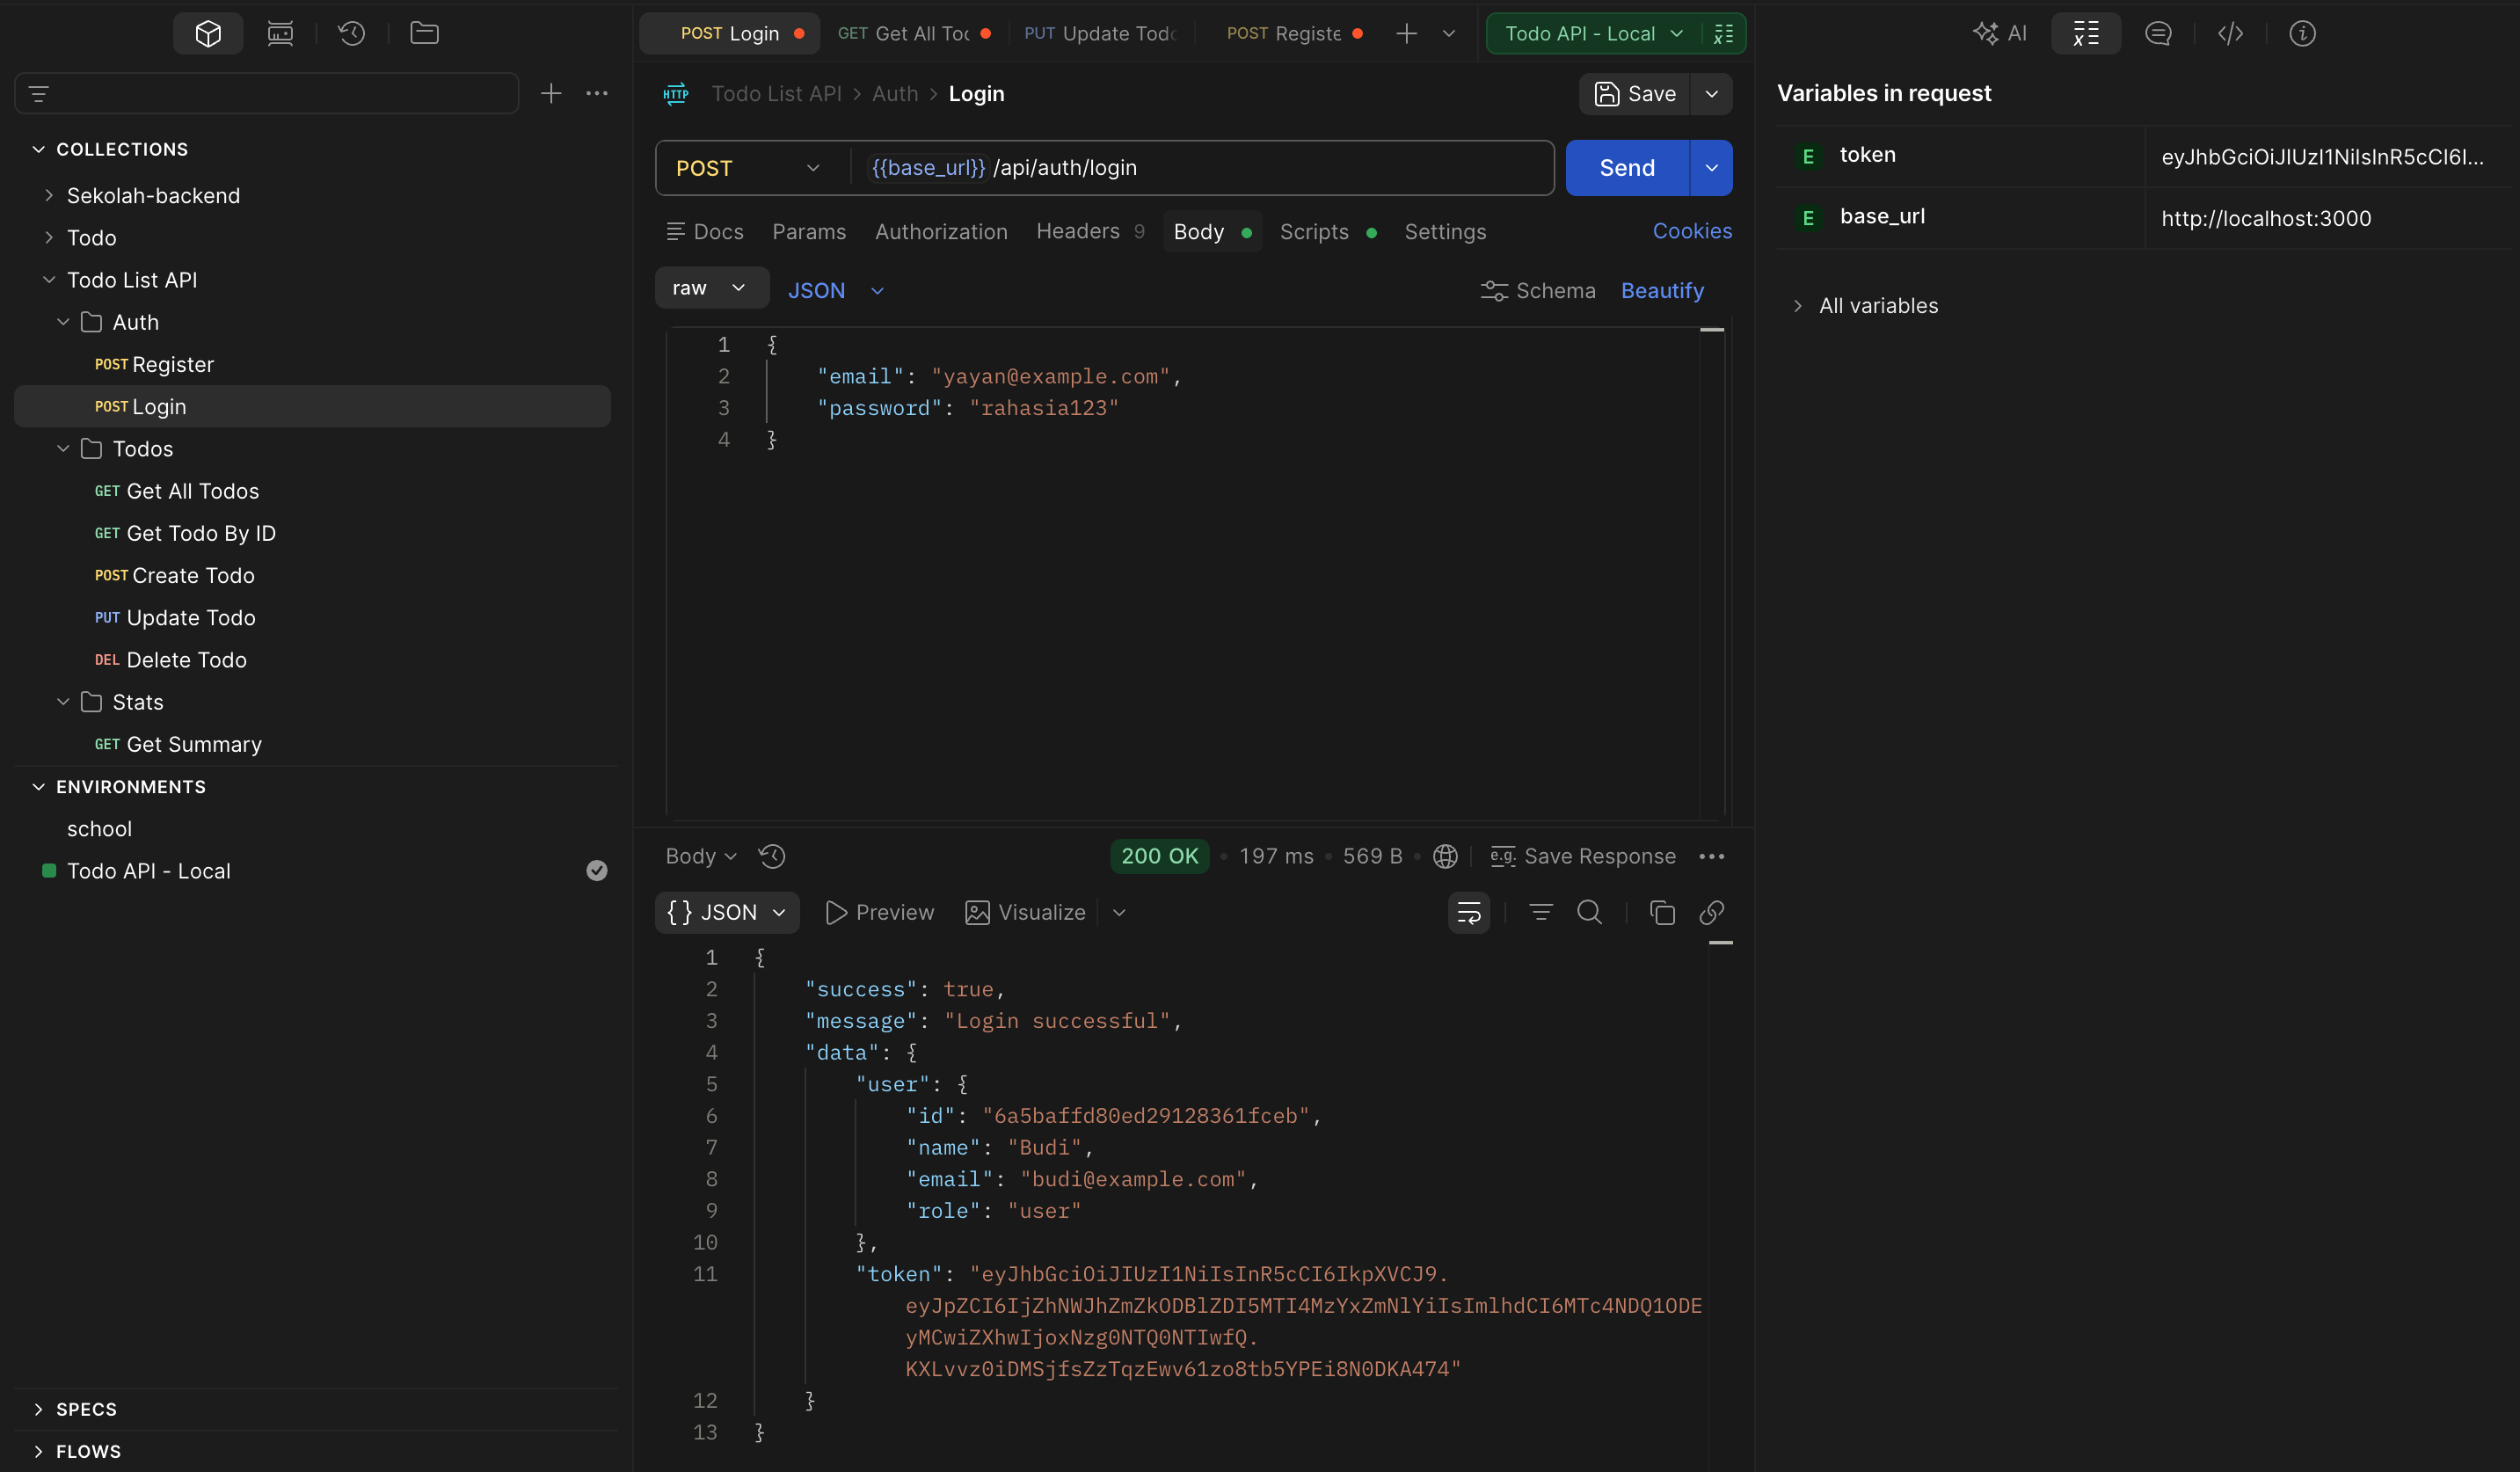Collapse the Todos folder in the collection tree
Screen dimensions: 2520x1472
click(63, 449)
